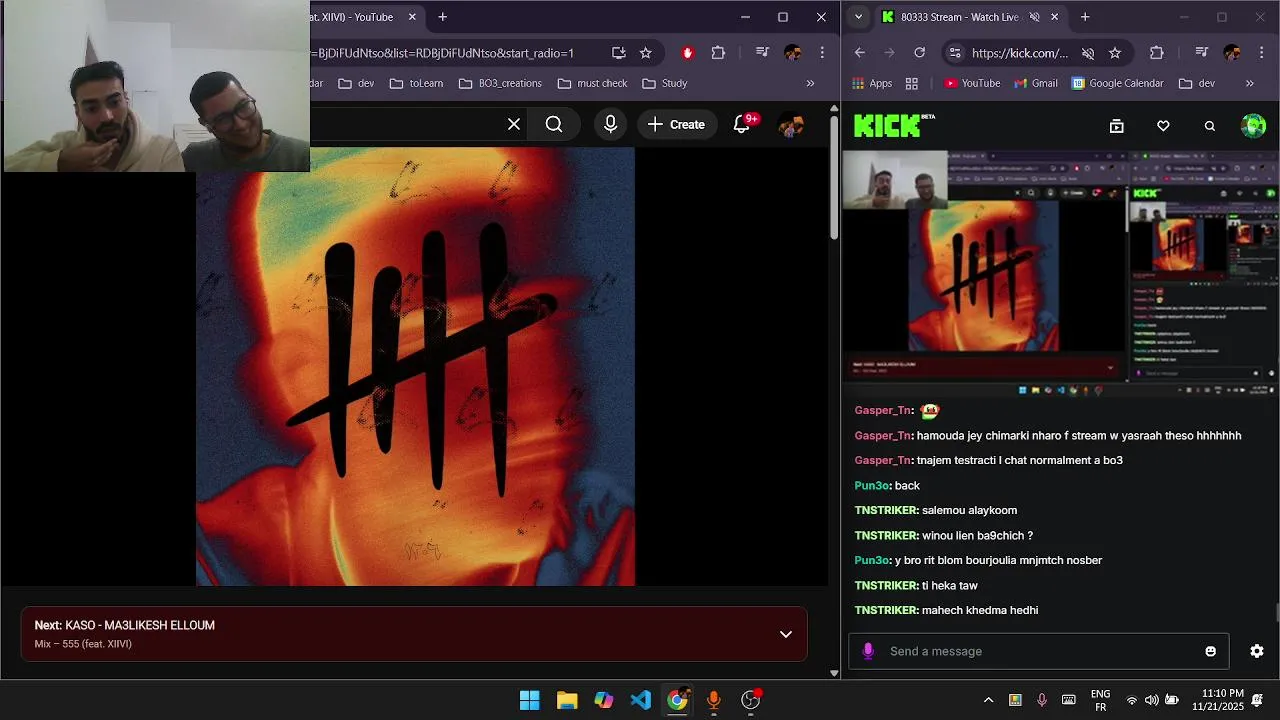Click the YouTube search magnifier button
This screenshot has height=720, width=1280.
[554, 124]
